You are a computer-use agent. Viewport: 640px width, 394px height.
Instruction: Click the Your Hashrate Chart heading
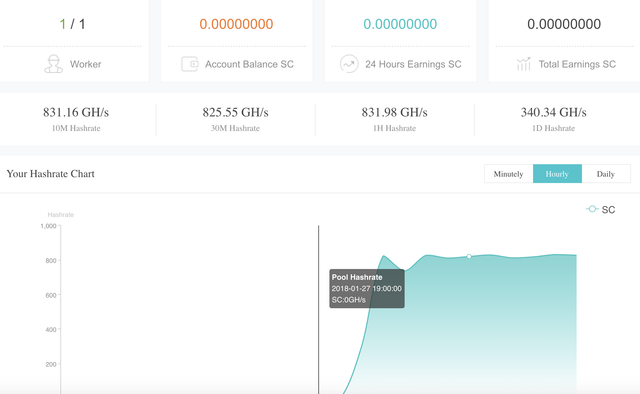[51, 174]
